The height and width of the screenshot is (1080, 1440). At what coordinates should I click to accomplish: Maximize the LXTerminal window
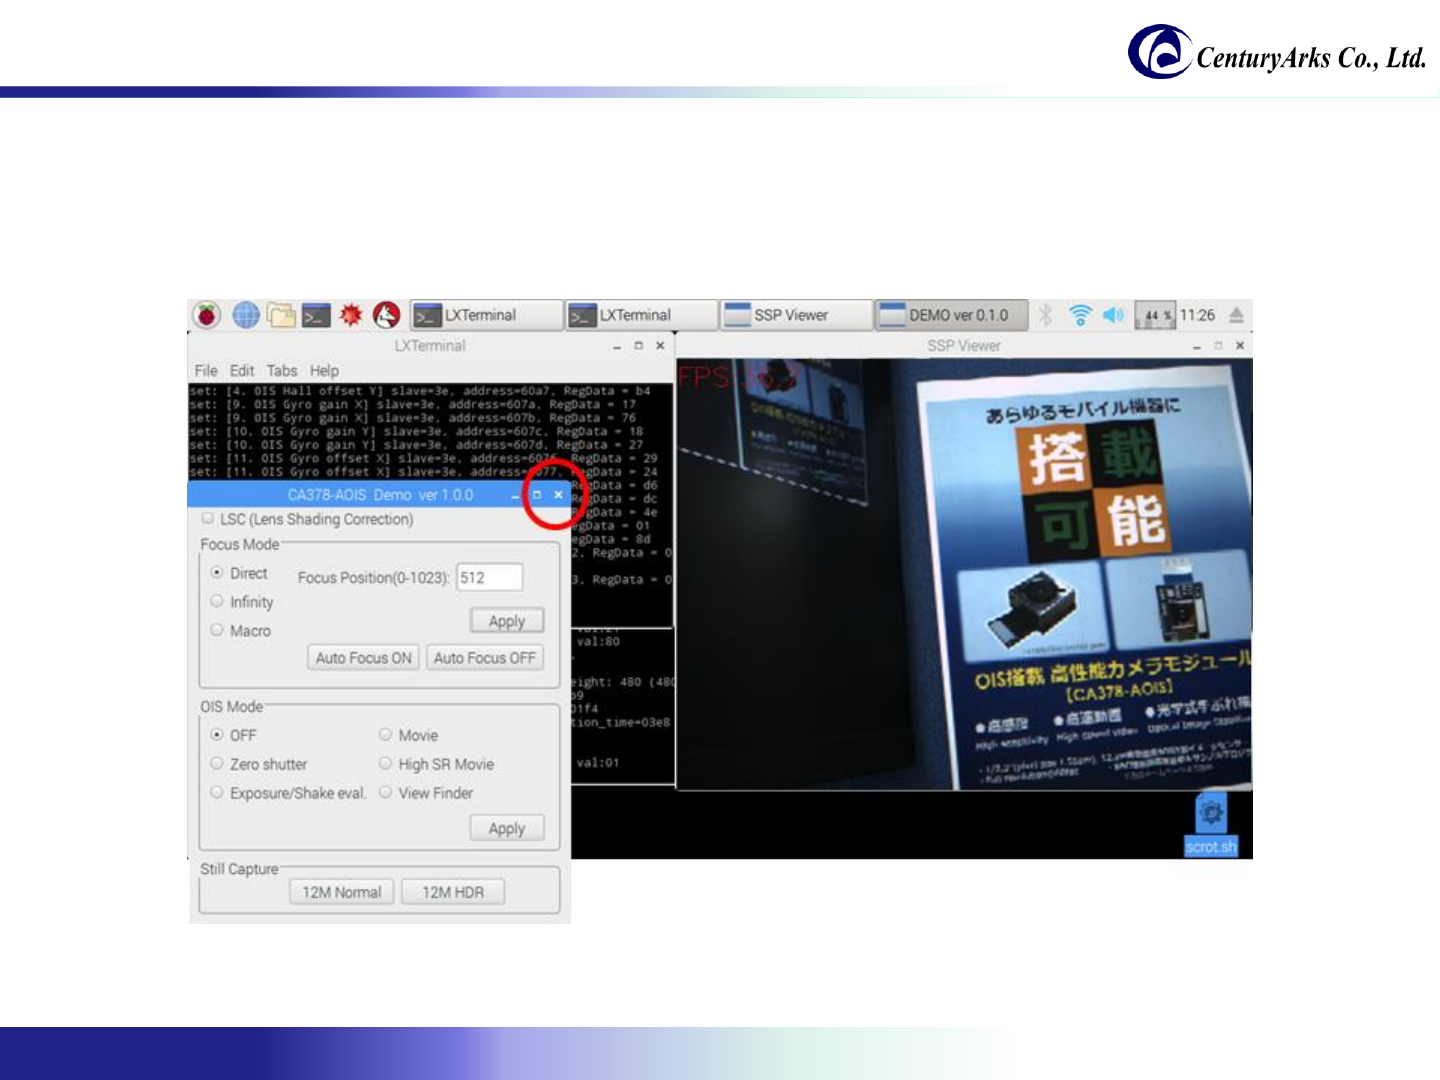click(639, 346)
